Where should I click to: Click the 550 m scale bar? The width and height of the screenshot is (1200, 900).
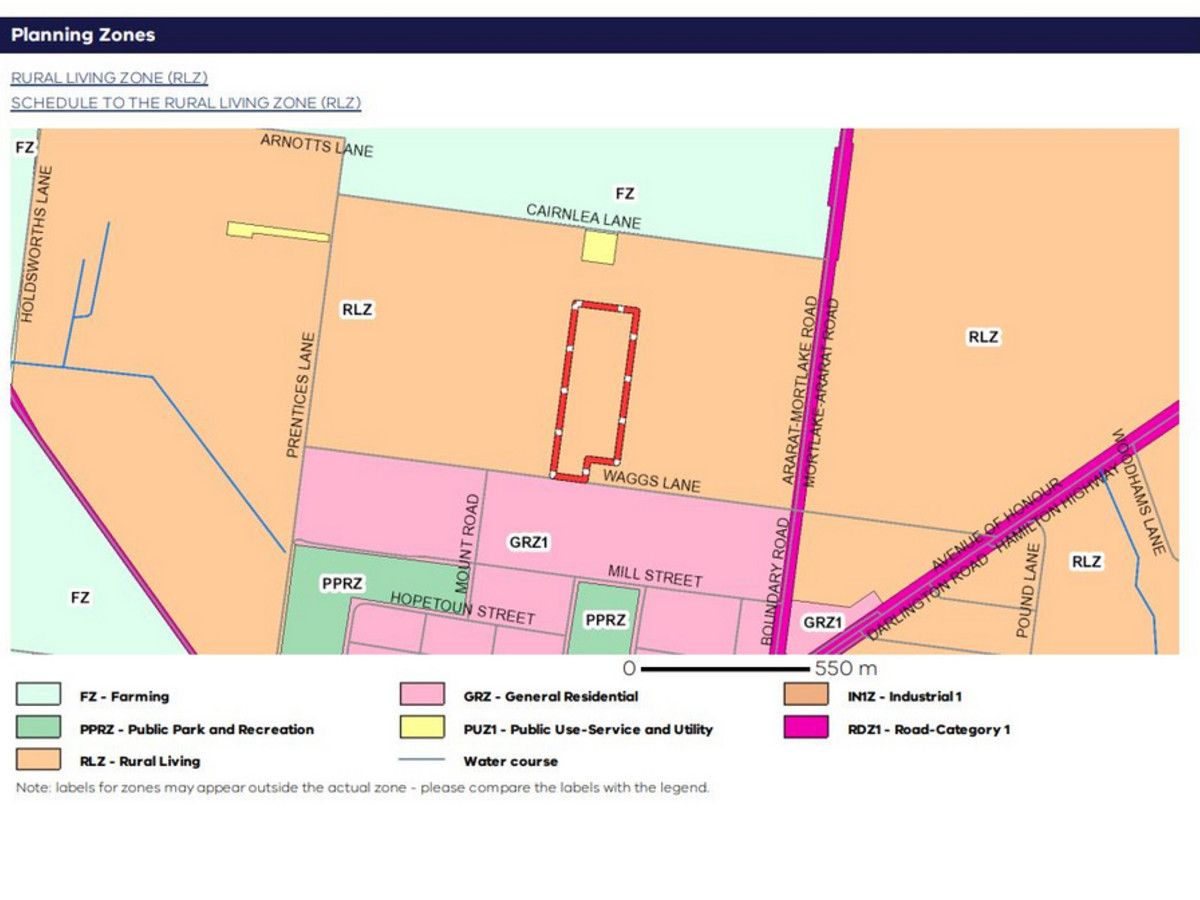[x=723, y=668]
